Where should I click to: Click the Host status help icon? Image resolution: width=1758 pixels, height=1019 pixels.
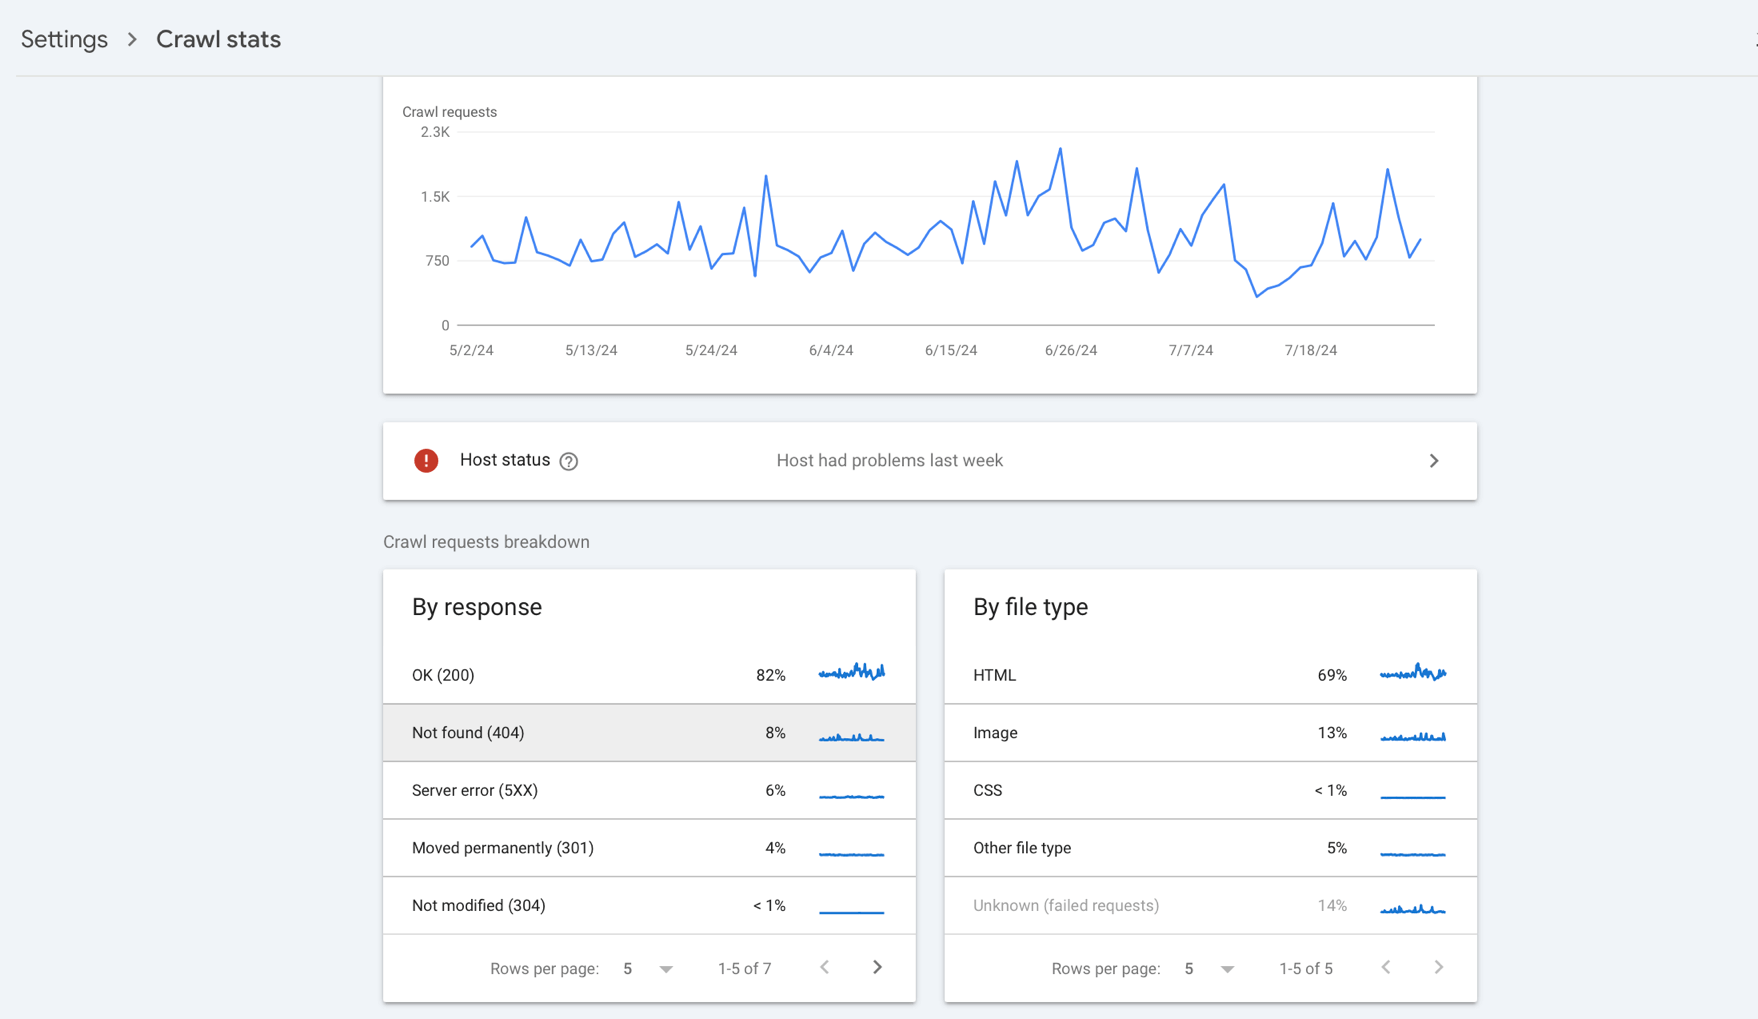tap(568, 461)
